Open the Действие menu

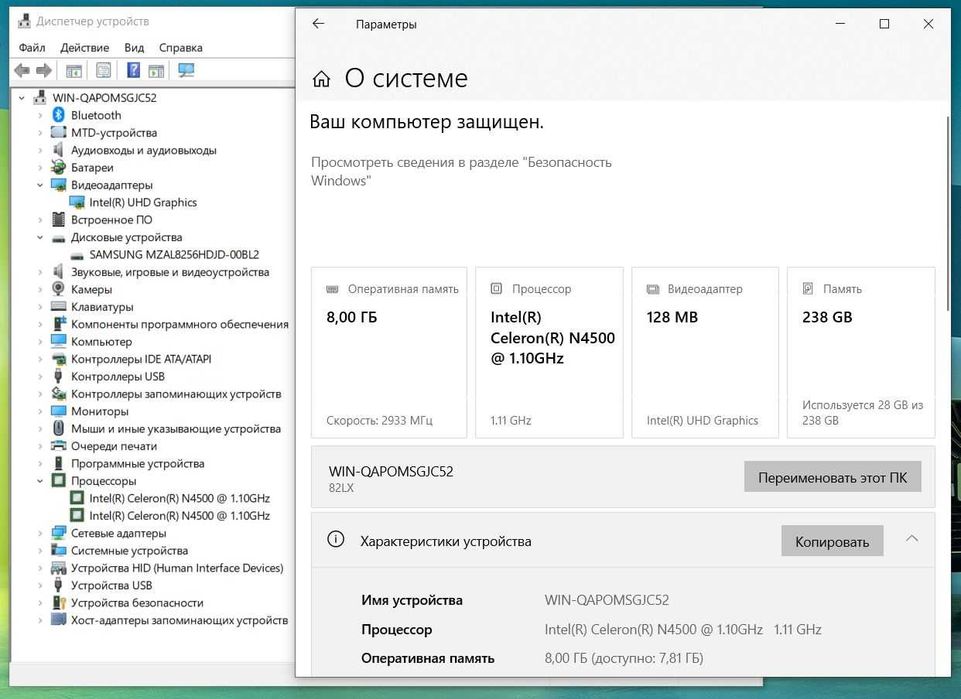pos(85,47)
